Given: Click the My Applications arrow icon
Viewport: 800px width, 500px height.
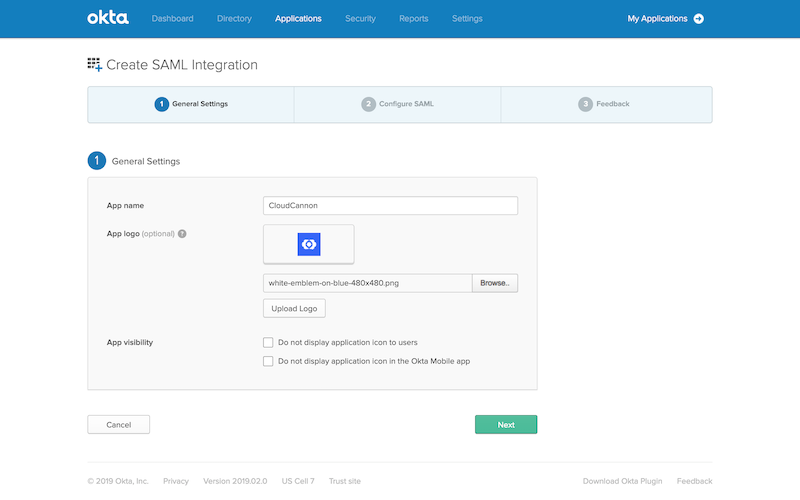Looking at the screenshot, I should [x=698, y=18].
